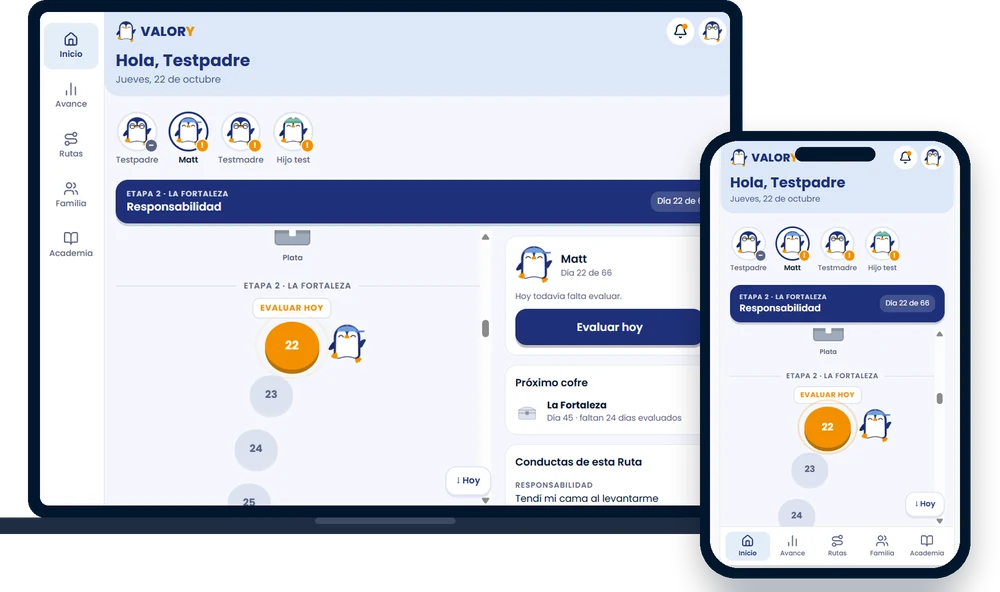Open Academia in the laptop sidebar

71,244
